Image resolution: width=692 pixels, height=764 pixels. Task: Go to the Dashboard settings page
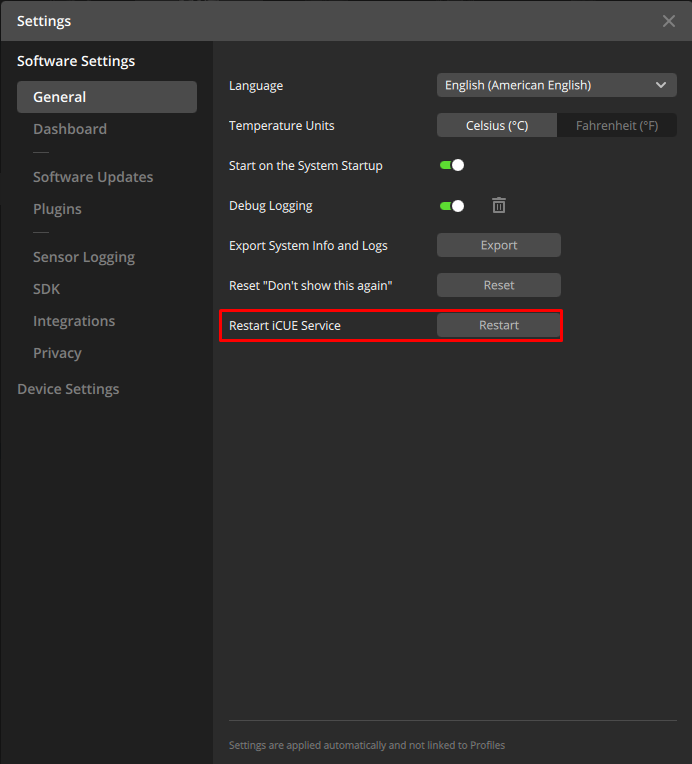coord(70,129)
